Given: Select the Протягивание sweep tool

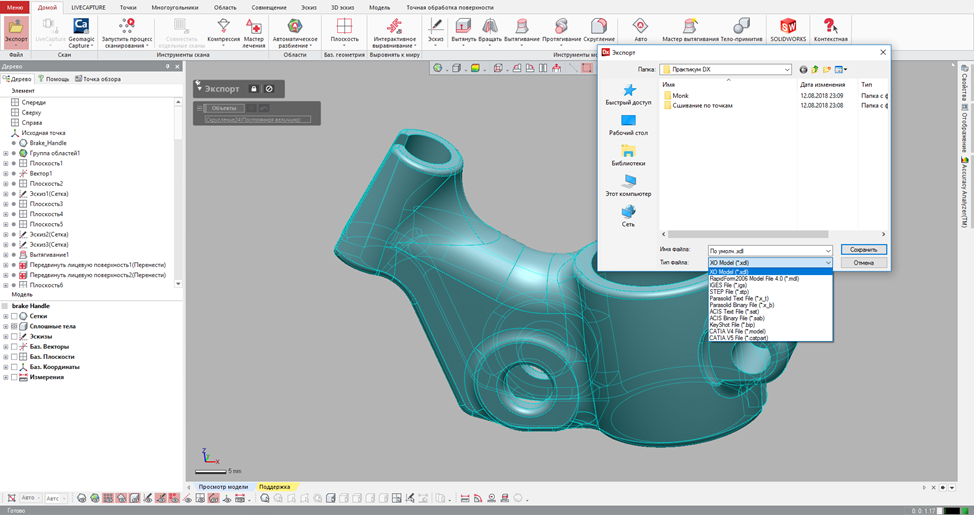Looking at the screenshot, I should tap(562, 30).
